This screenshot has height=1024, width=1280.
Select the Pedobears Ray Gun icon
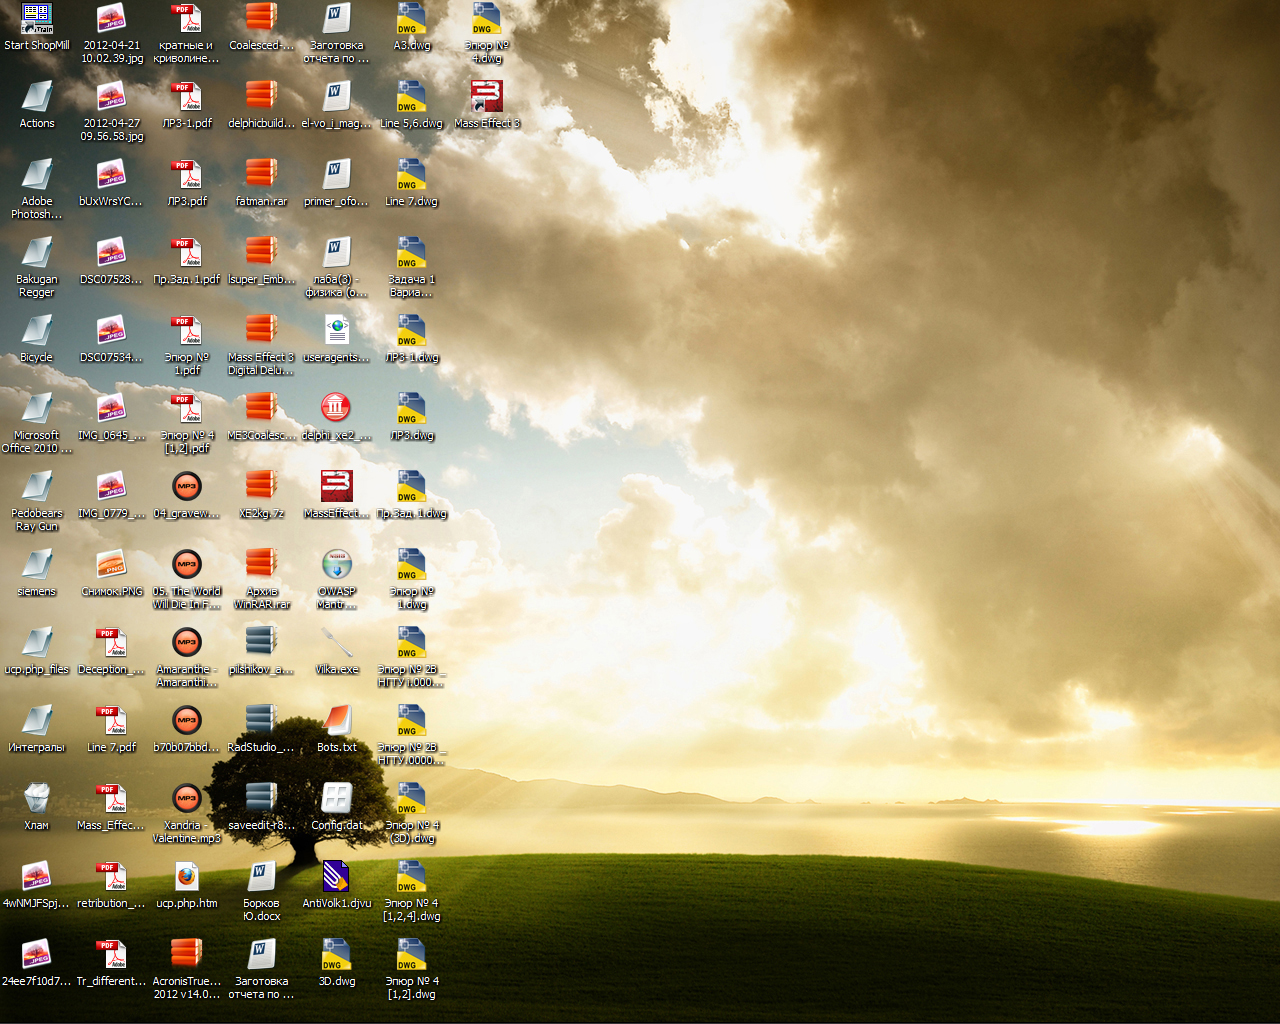pyautogui.click(x=37, y=501)
